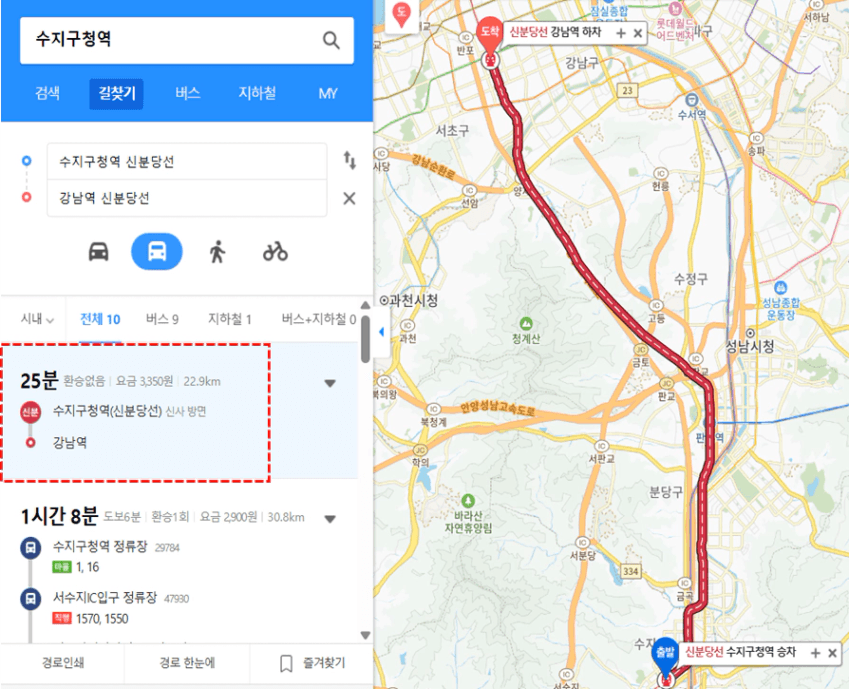Click the 경로인쇄 button
This screenshot has width=849, height=689.
(63, 663)
